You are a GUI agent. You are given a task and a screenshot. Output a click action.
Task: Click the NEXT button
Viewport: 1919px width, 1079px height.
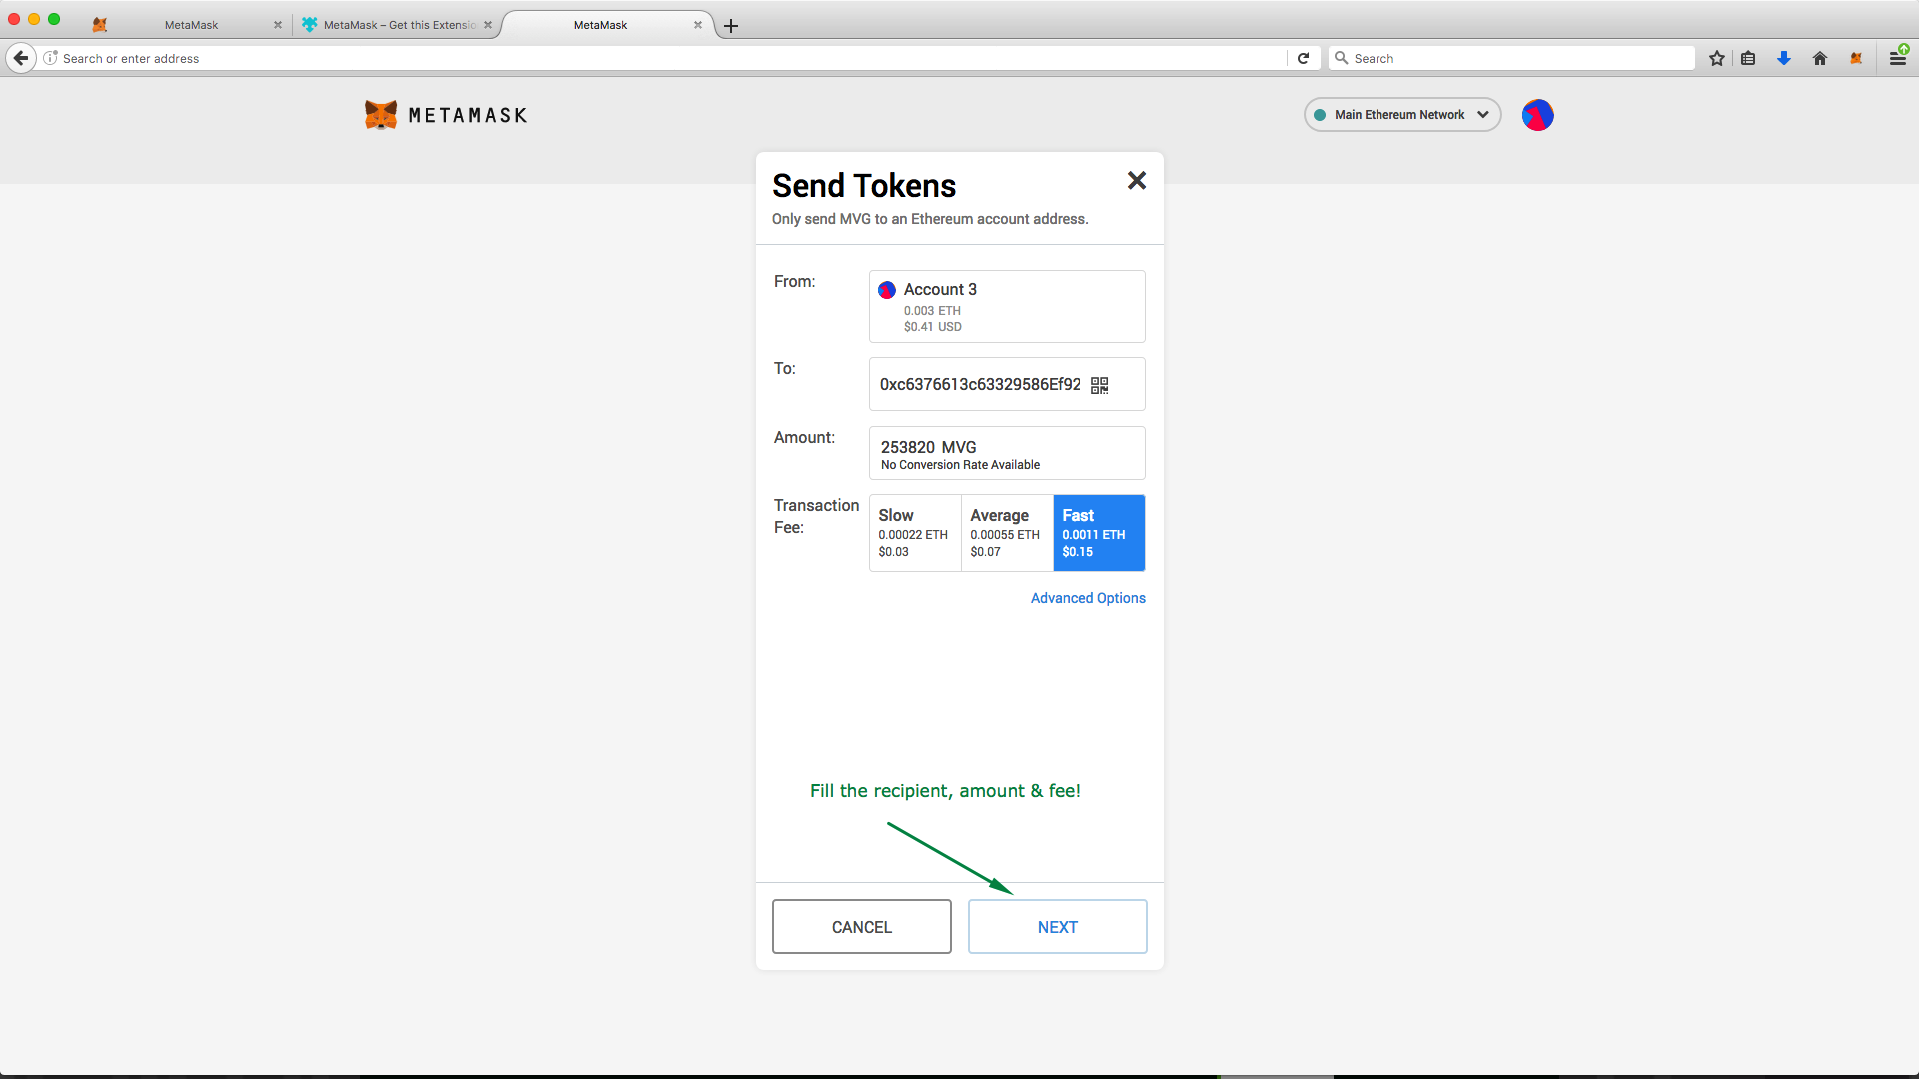tap(1057, 927)
